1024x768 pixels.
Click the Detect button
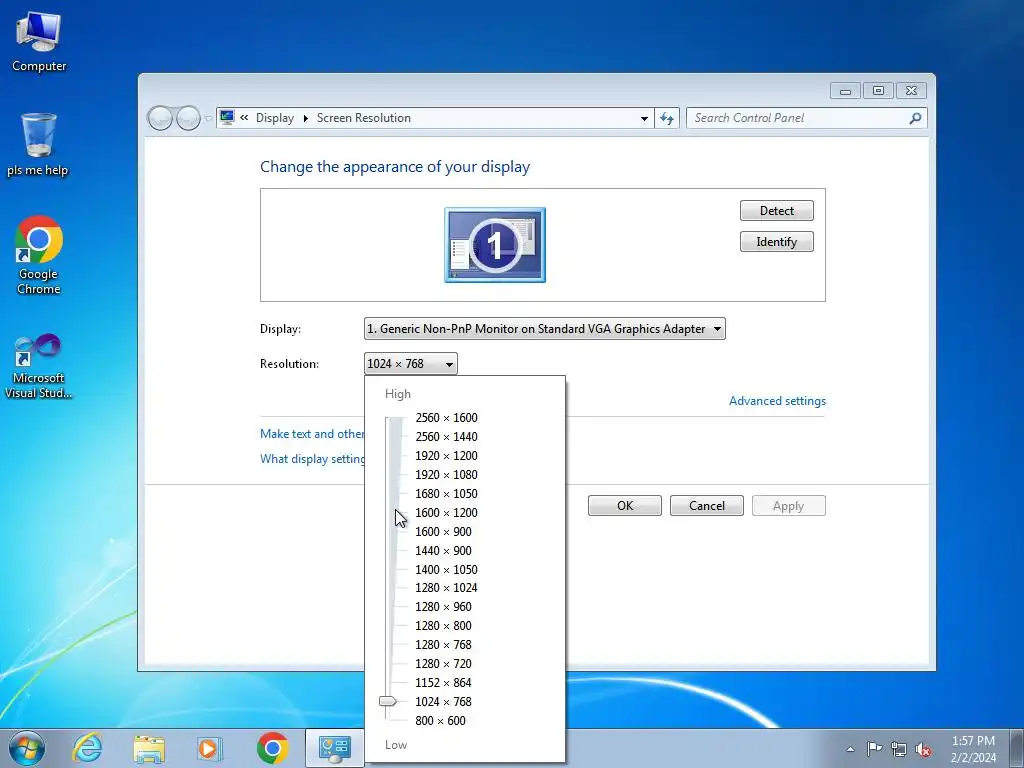click(x=776, y=210)
